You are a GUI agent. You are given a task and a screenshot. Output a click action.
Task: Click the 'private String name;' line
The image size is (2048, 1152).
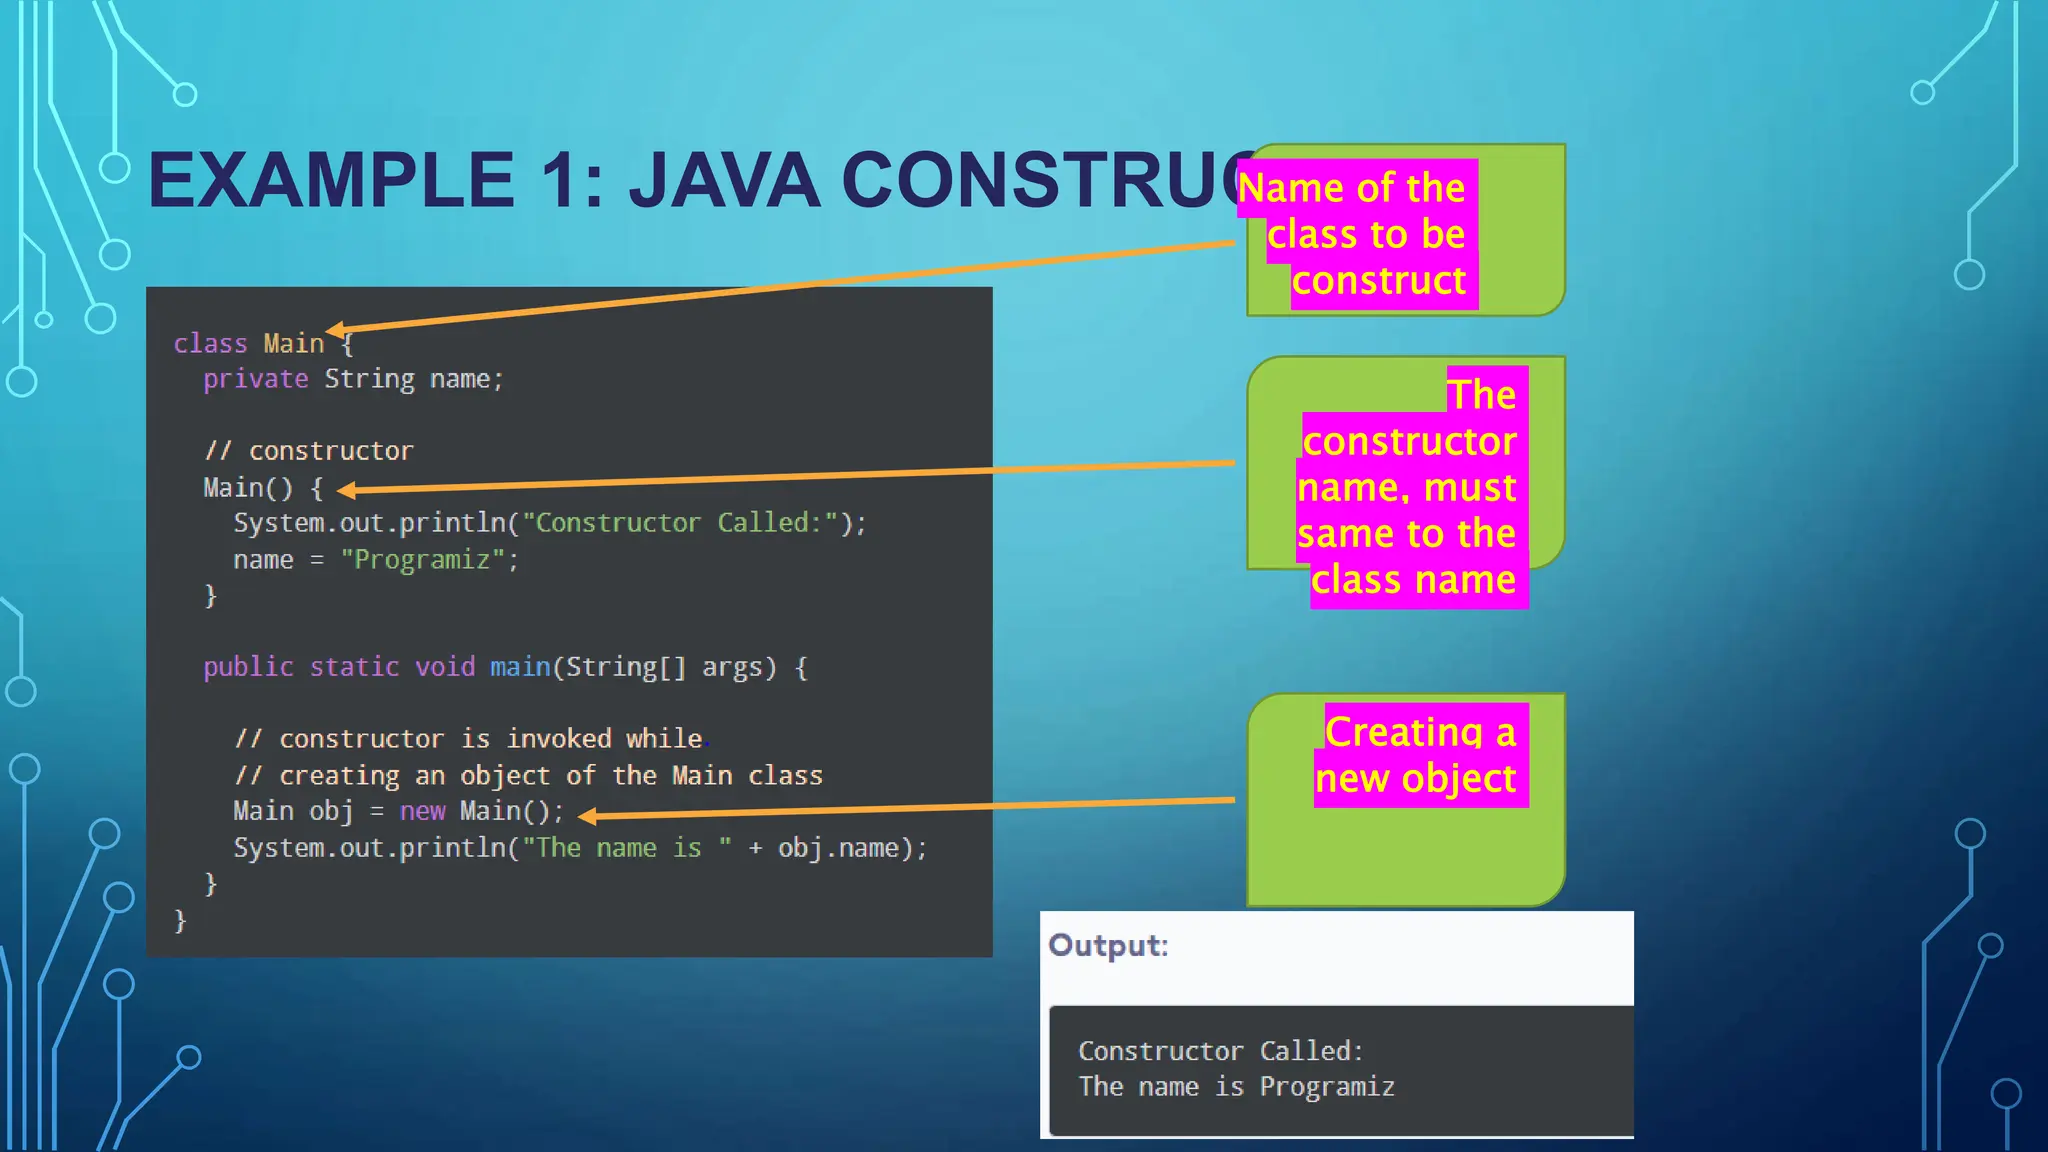coord(353,380)
